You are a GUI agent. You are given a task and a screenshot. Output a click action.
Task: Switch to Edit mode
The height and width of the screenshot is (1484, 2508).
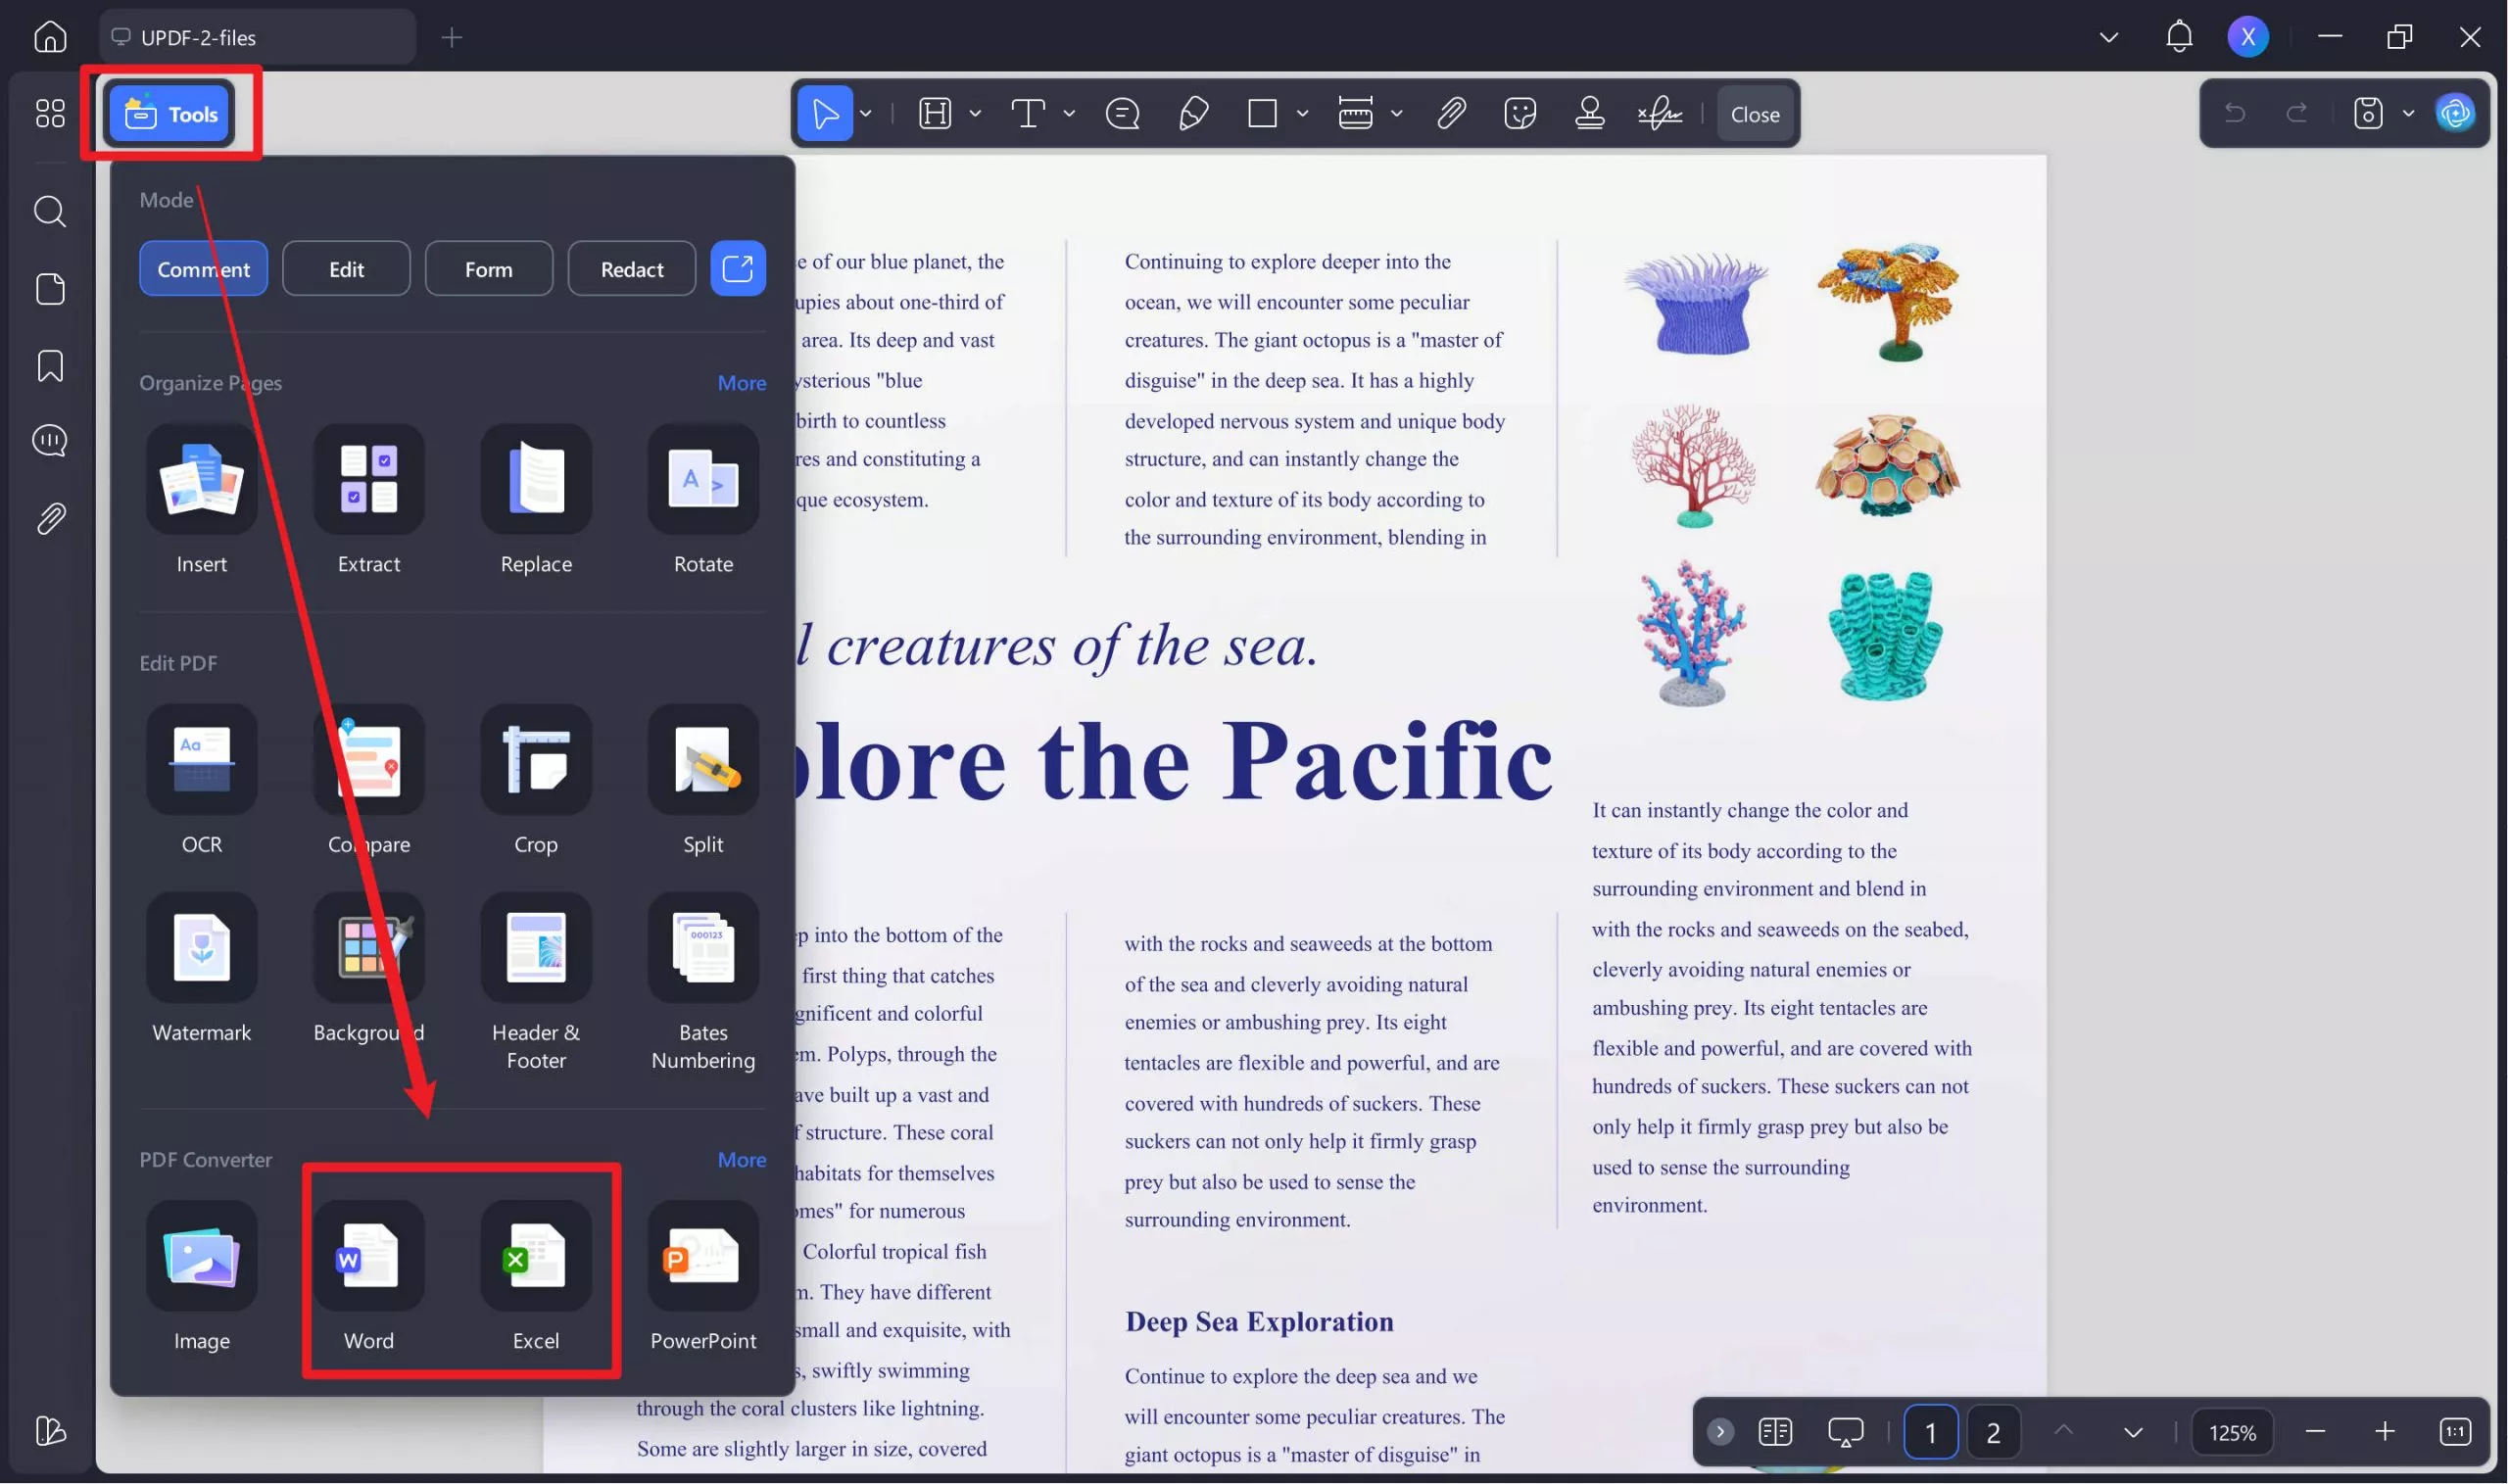coord(346,269)
